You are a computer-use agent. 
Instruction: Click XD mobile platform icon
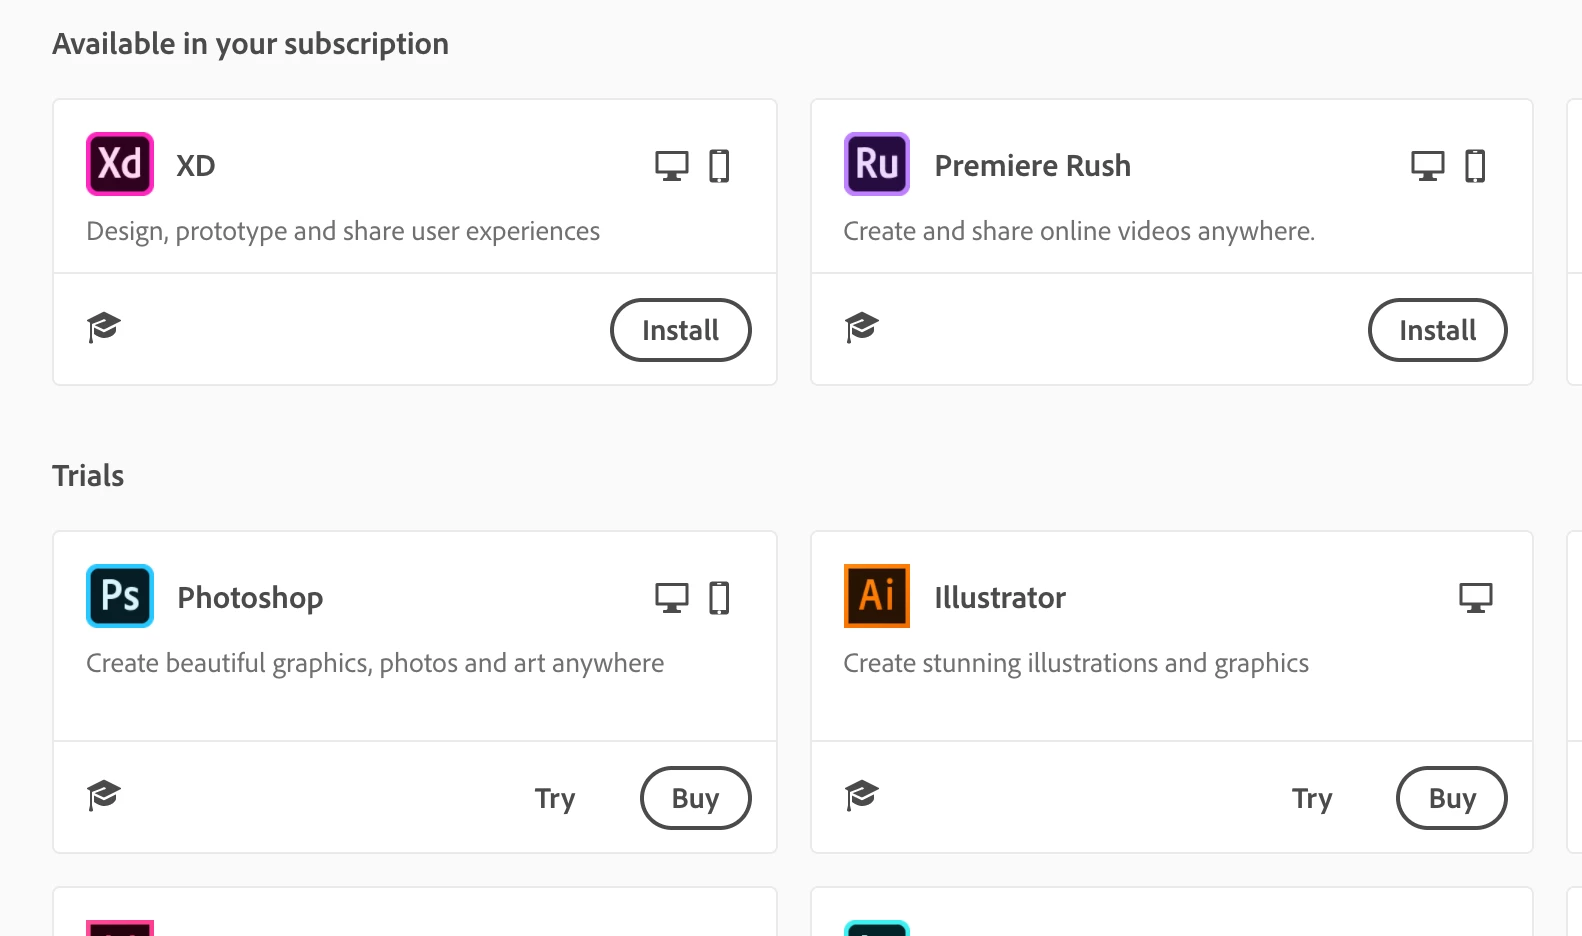point(719,165)
